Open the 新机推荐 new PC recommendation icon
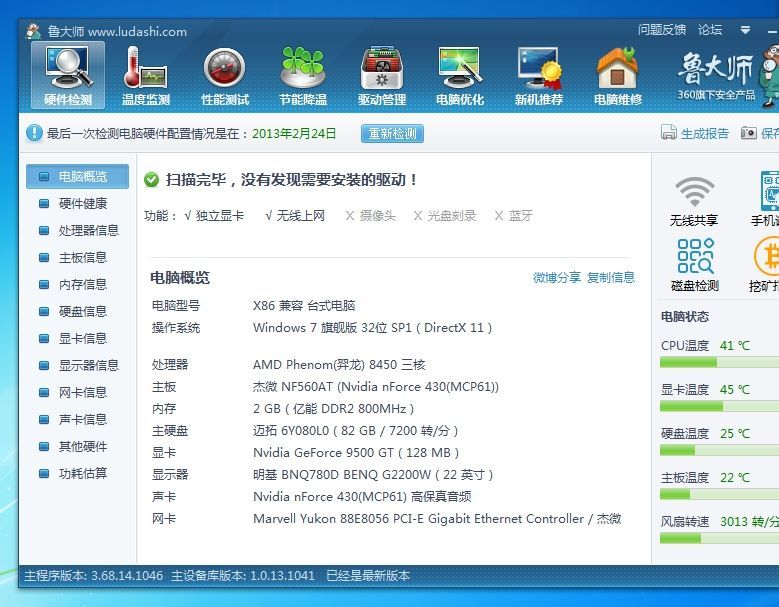This screenshot has width=779, height=607. point(539,76)
